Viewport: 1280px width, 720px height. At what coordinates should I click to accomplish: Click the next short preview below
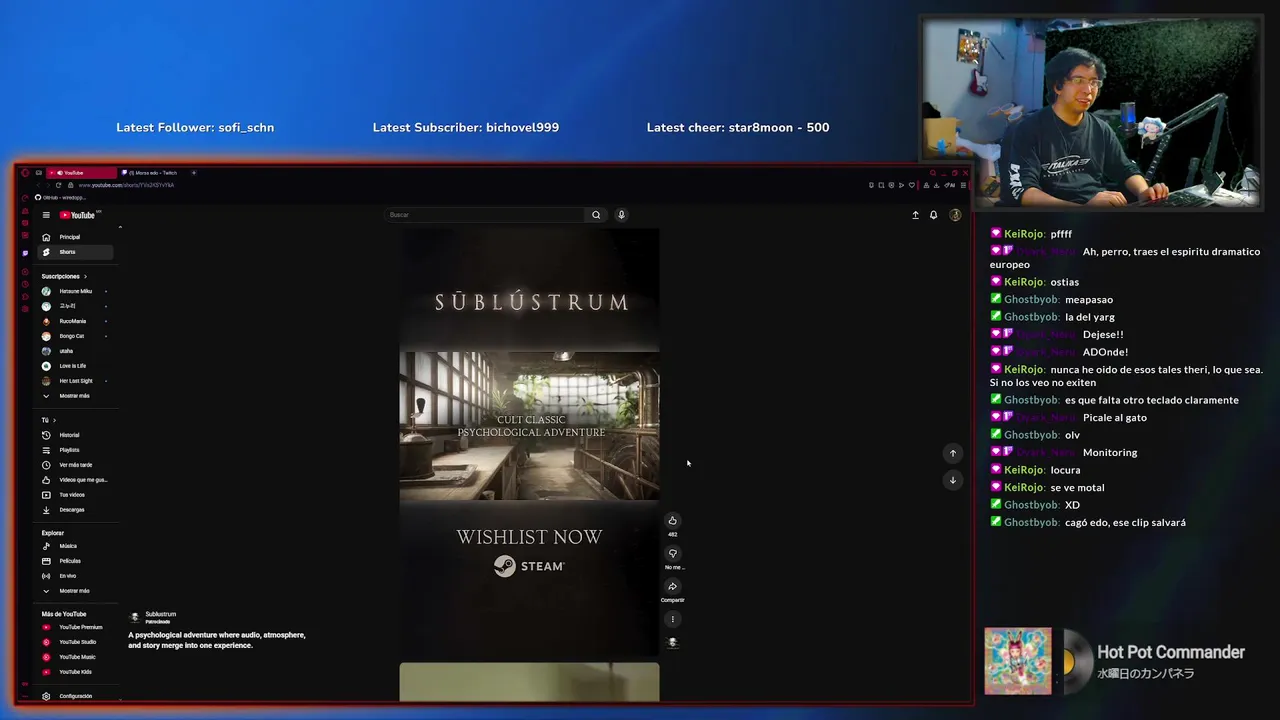(x=529, y=682)
